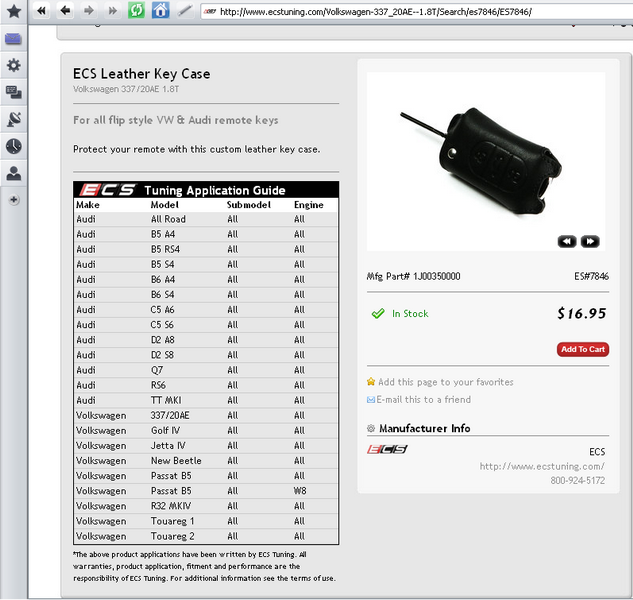Image resolution: width=633 pixels, height=600 pixels.
Task: Click the ECS logo in application guide header
Action: click(108, 190)
